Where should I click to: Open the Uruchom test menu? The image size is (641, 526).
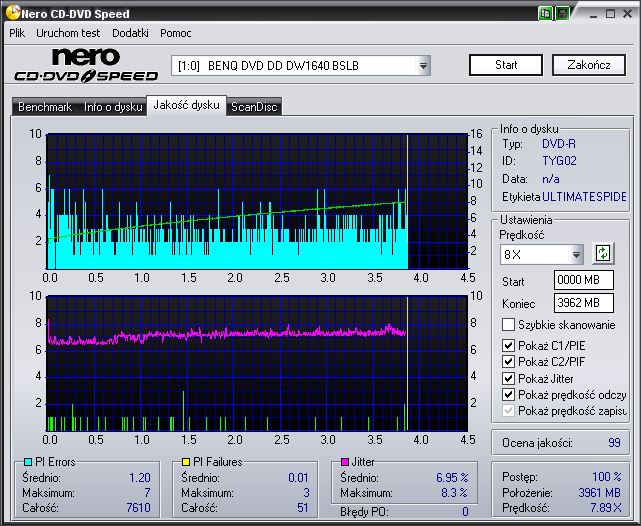(x=68, y=33)
